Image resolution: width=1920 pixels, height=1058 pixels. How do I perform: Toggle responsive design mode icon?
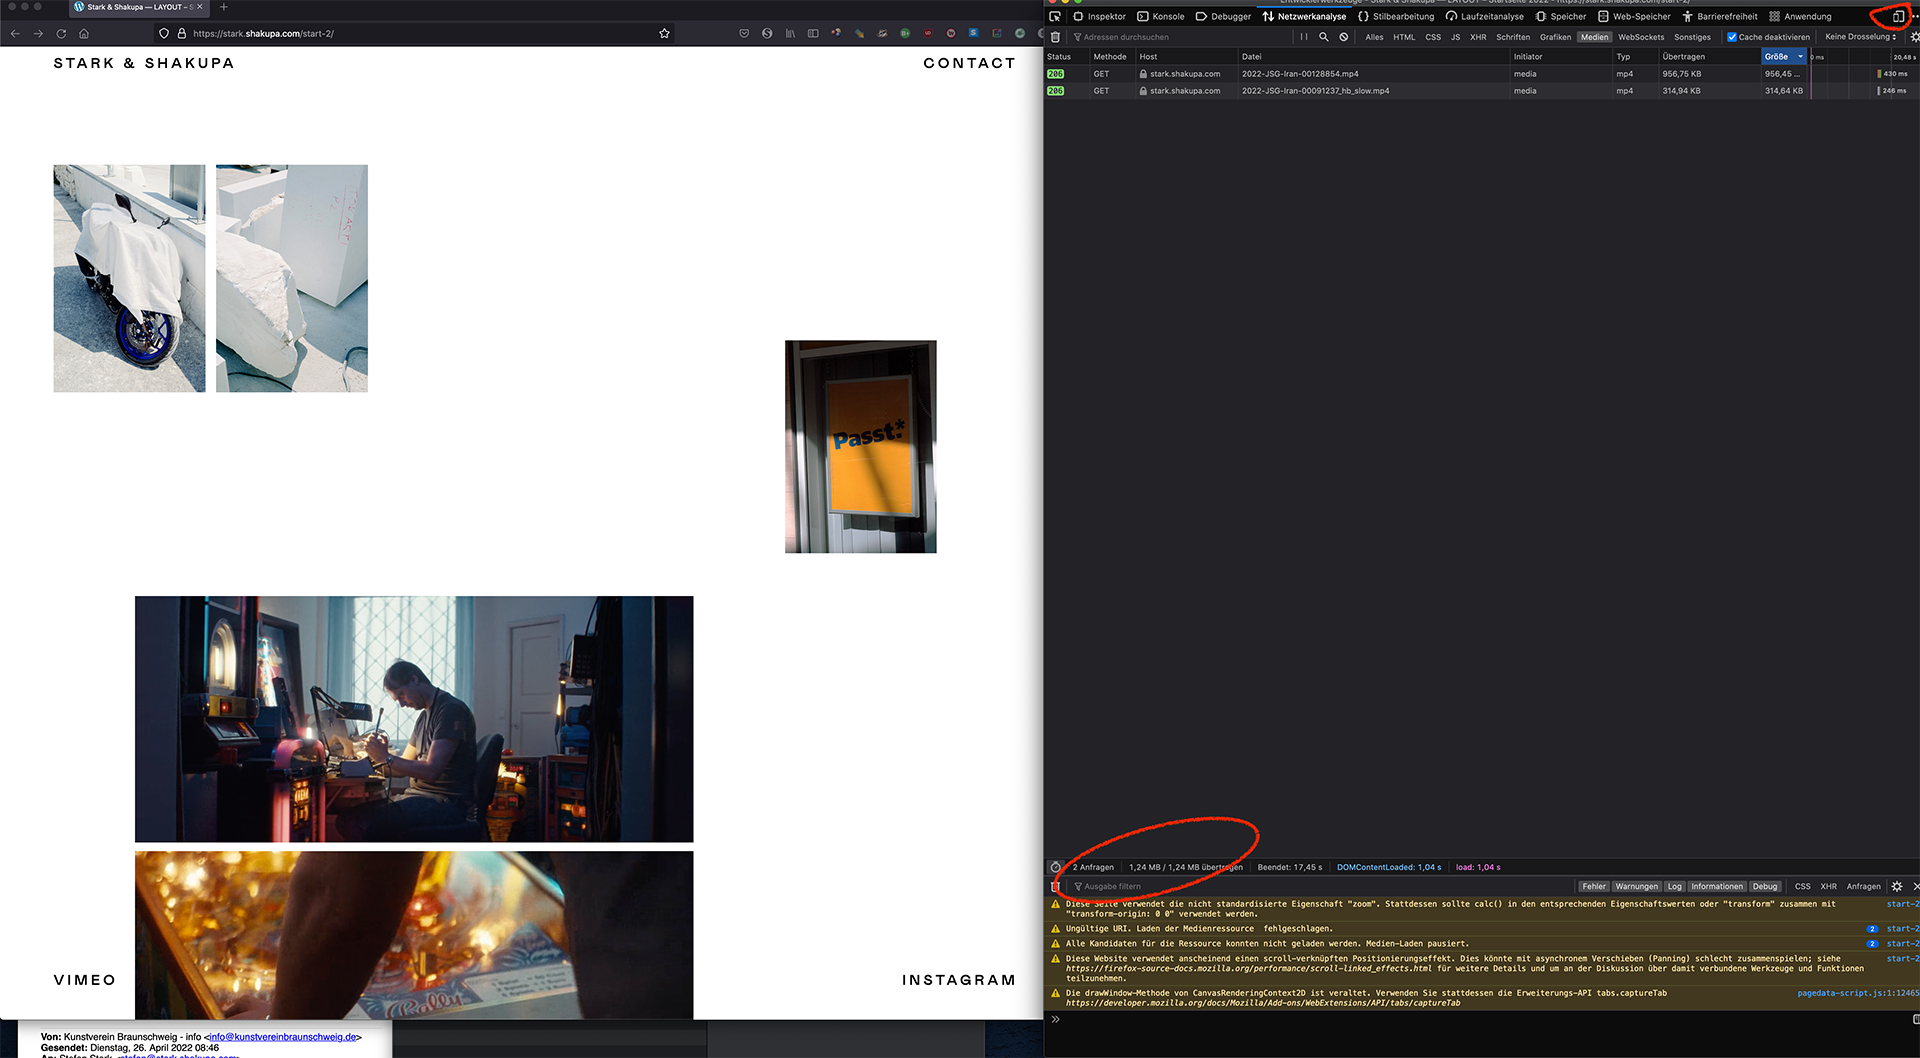click(x=1897, y=16)
